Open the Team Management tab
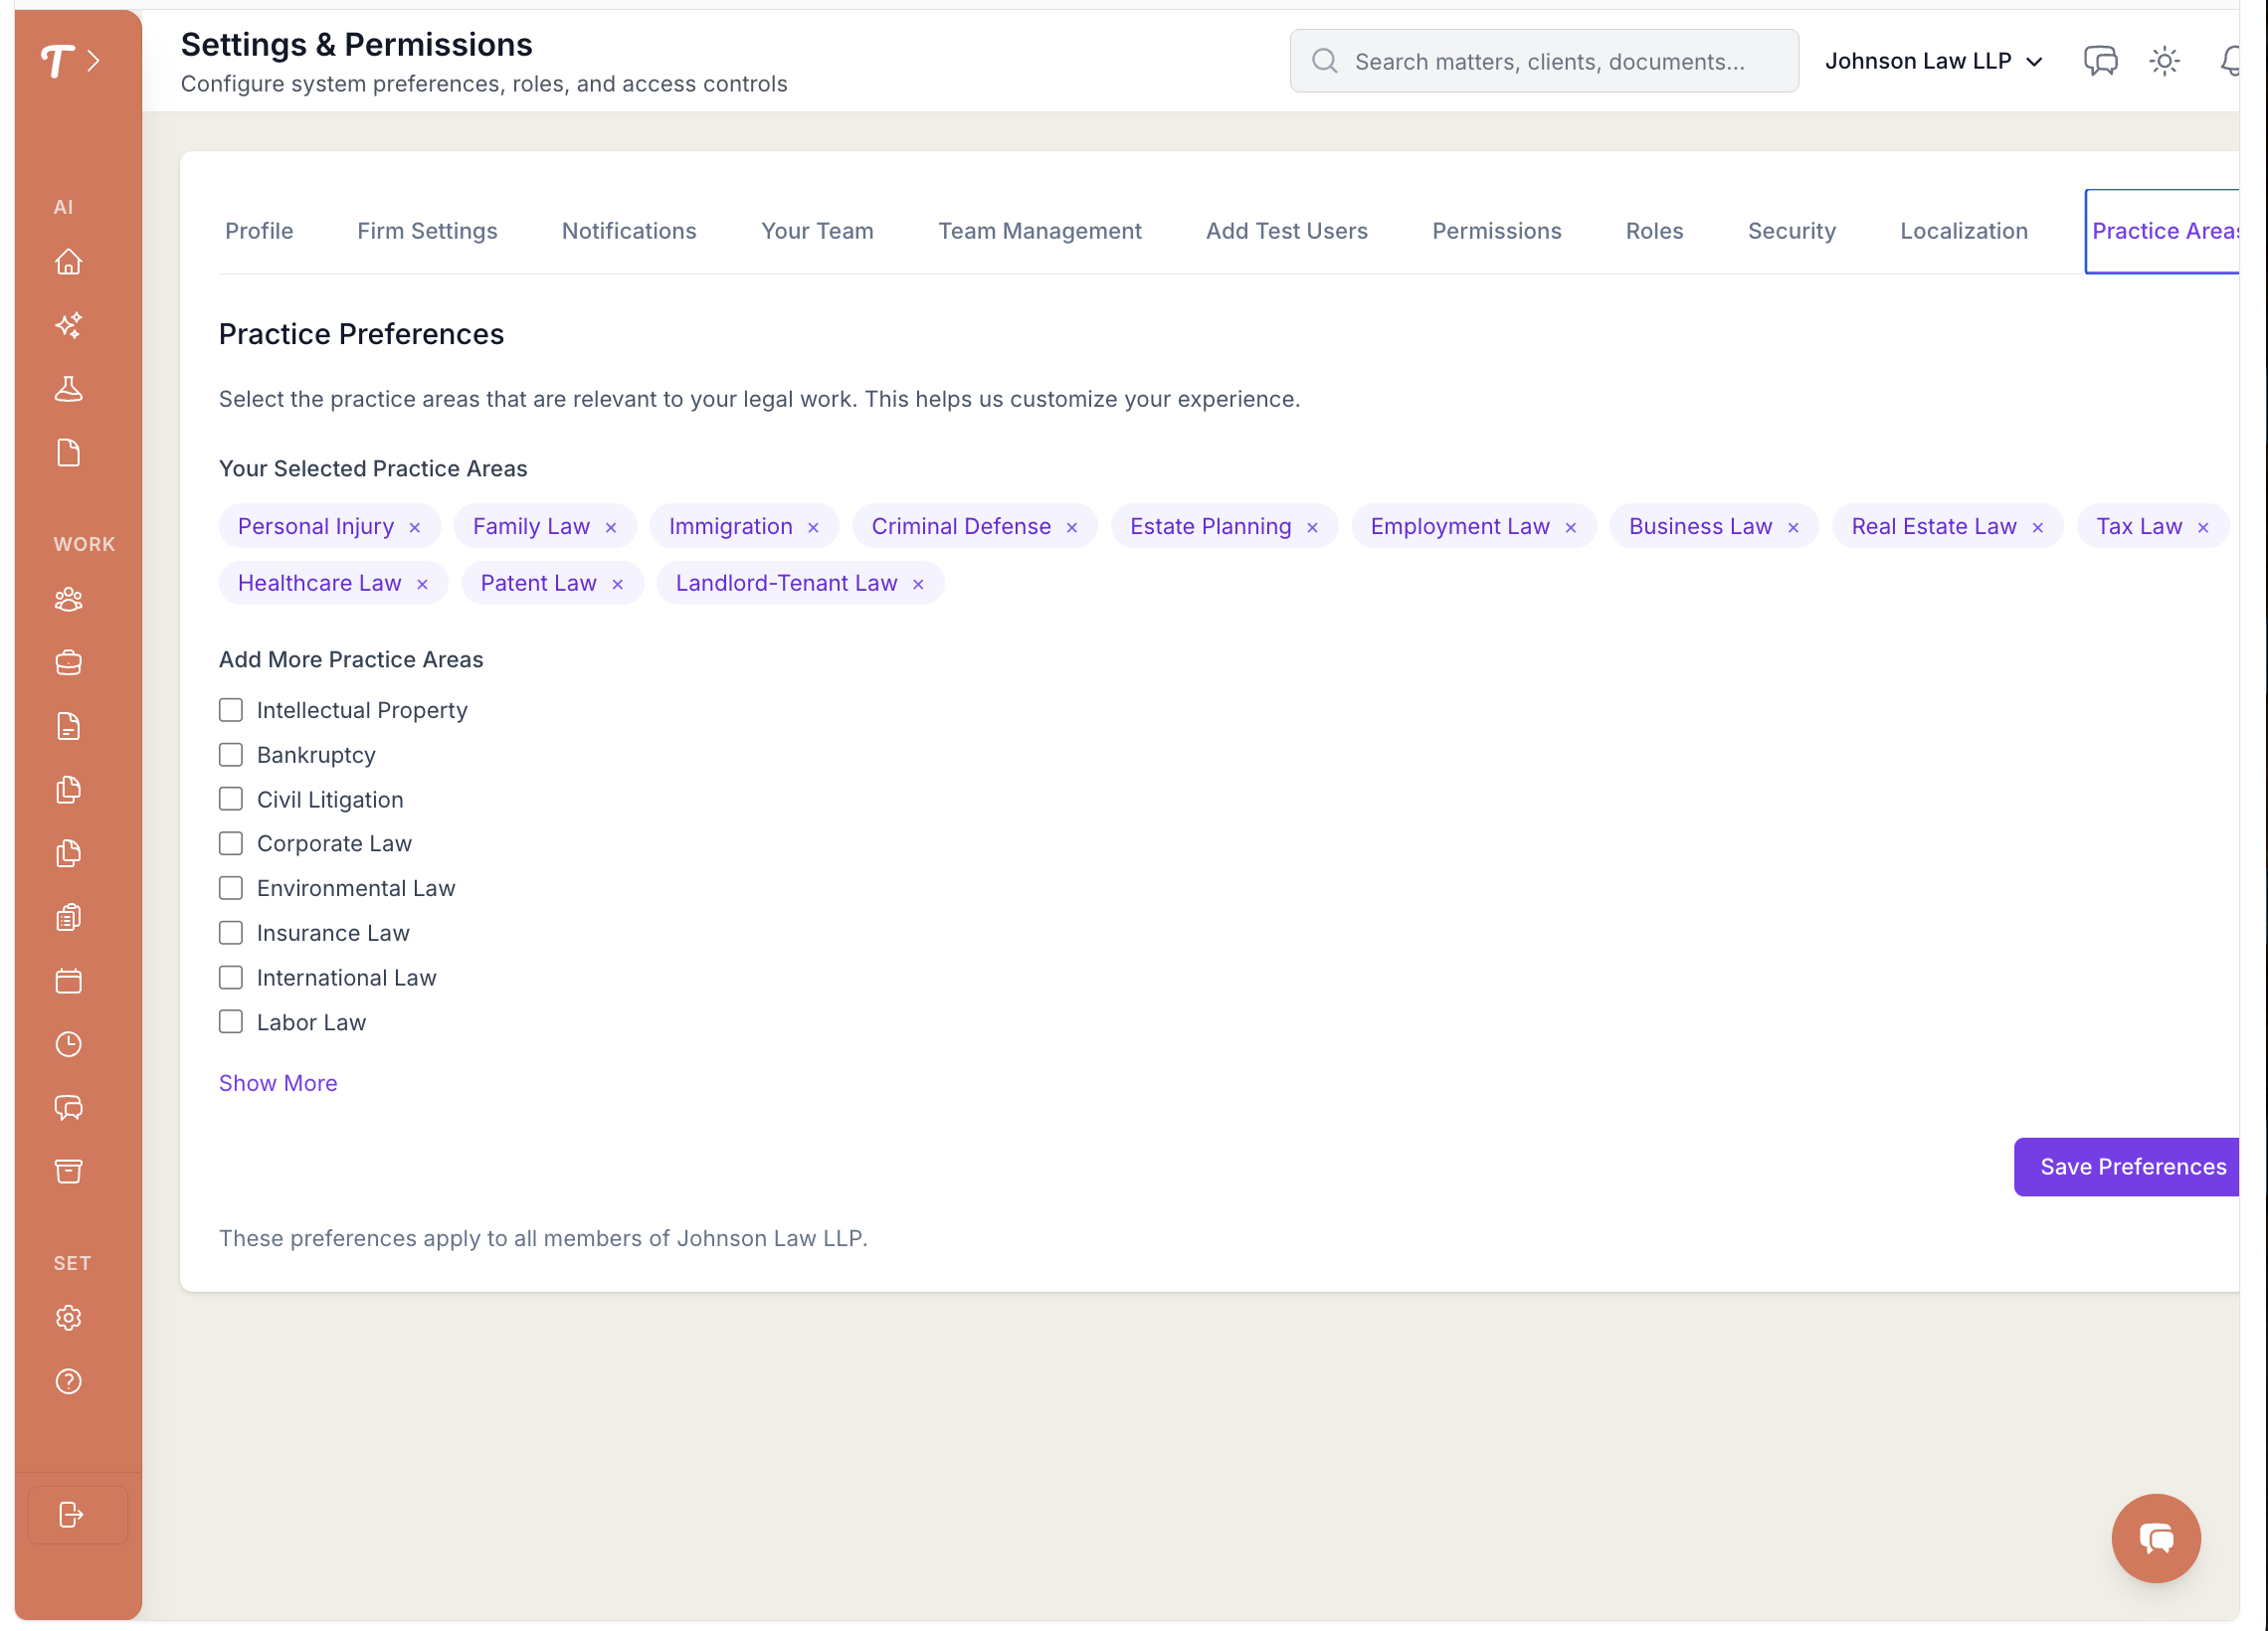Screen dimensions: 2268x1631 click(1039, 231)
